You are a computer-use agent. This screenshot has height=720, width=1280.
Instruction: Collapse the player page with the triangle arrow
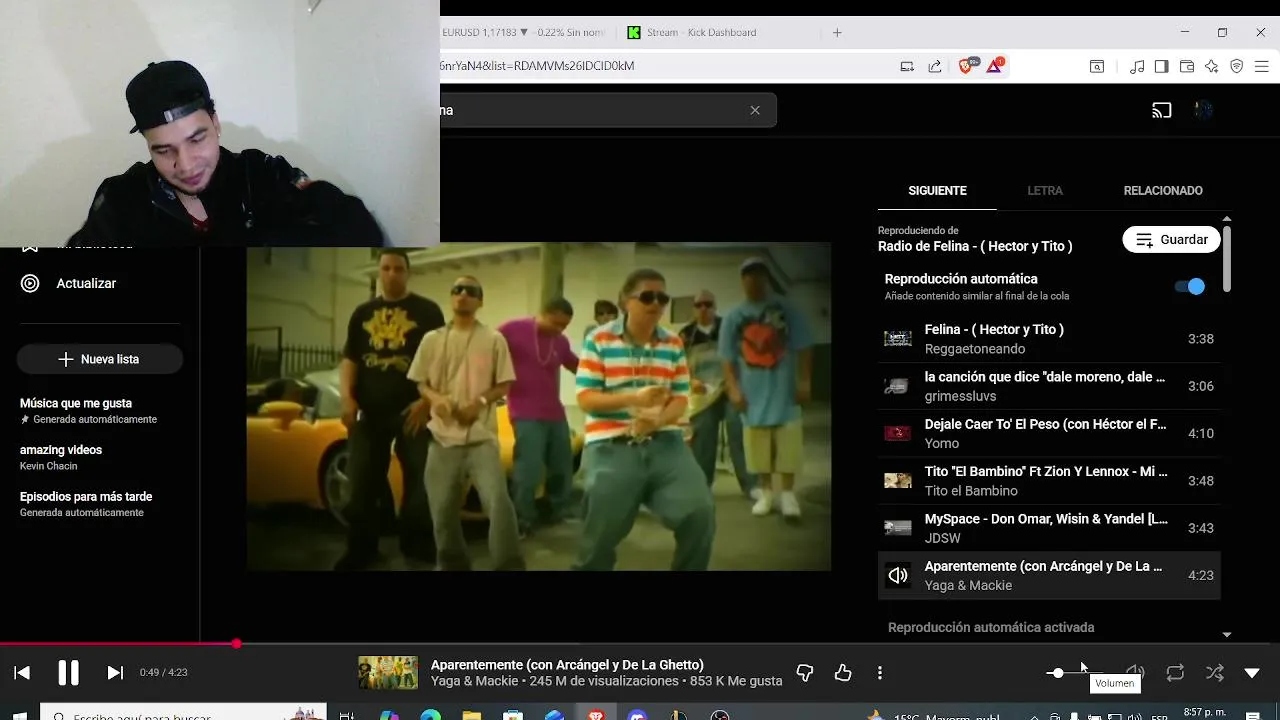coord(1252,673)
